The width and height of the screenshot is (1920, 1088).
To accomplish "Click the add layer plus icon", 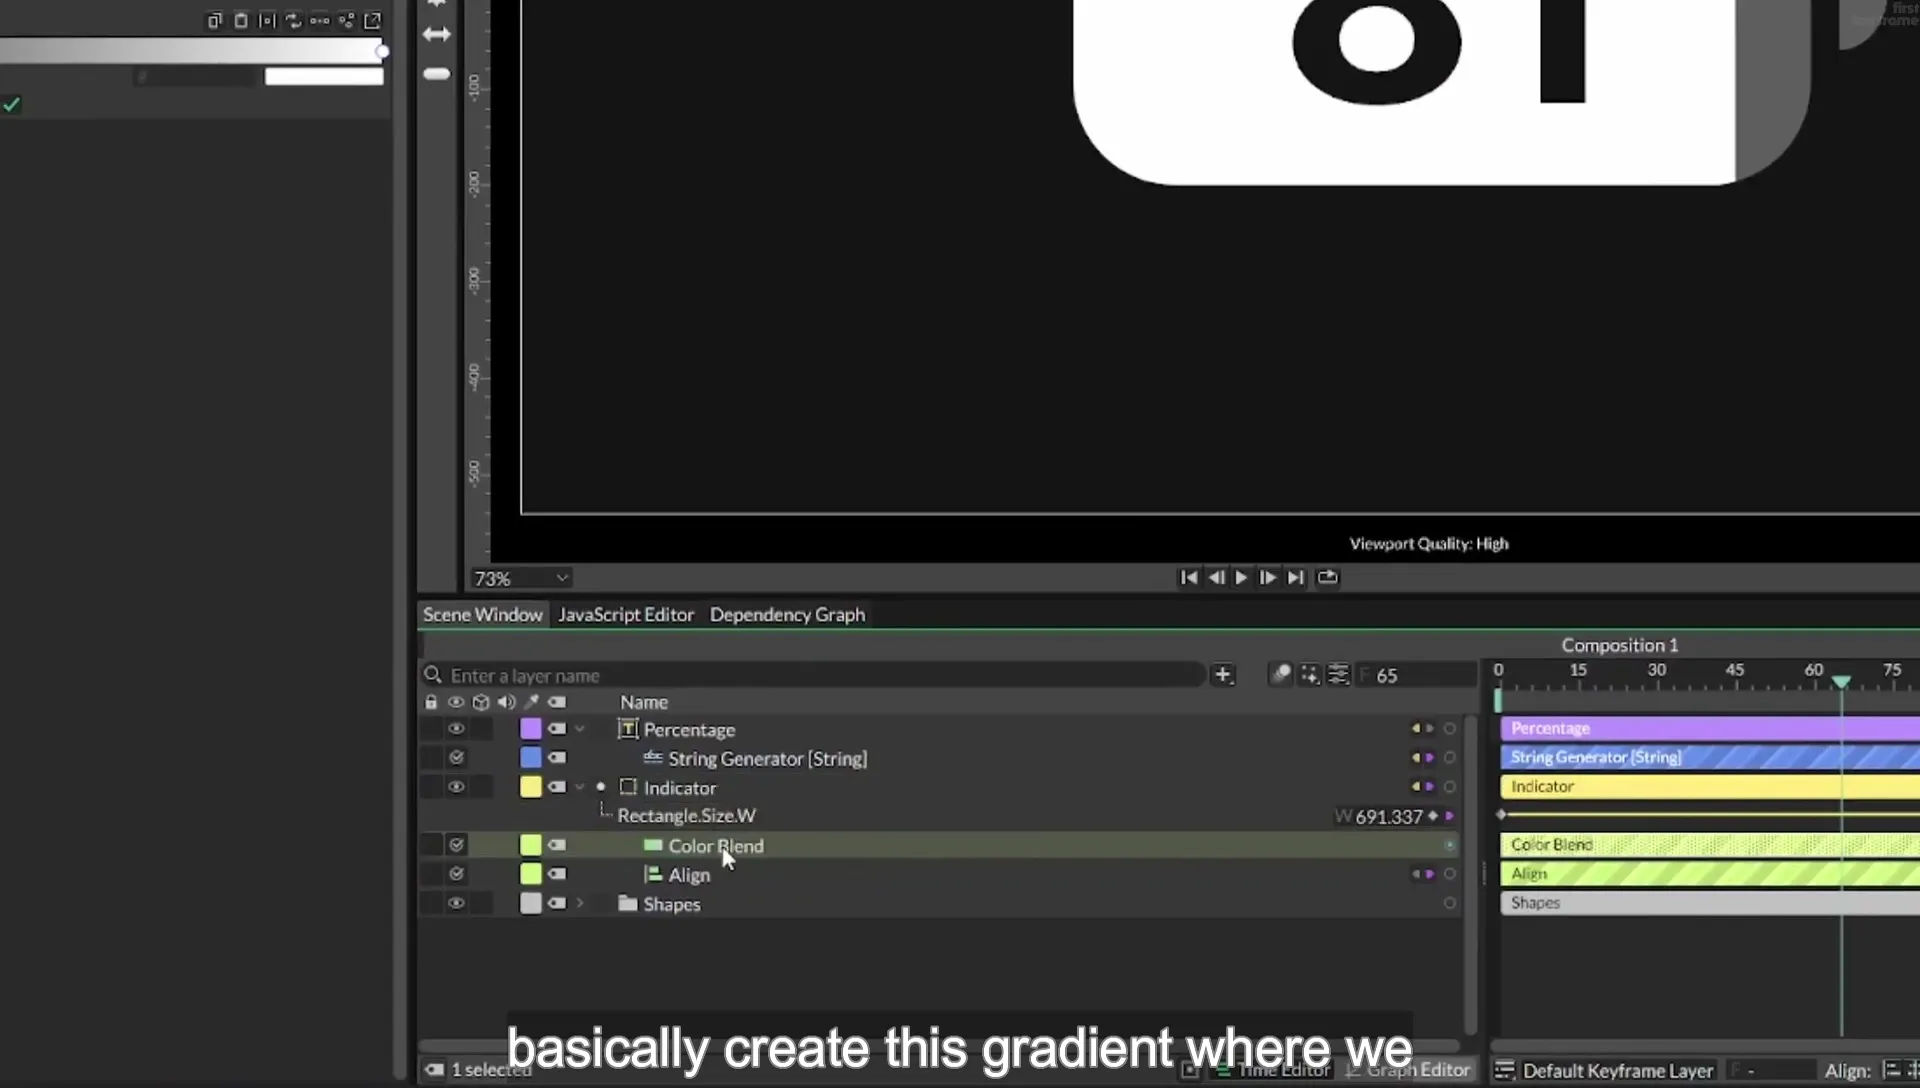I will [1222, 675].
